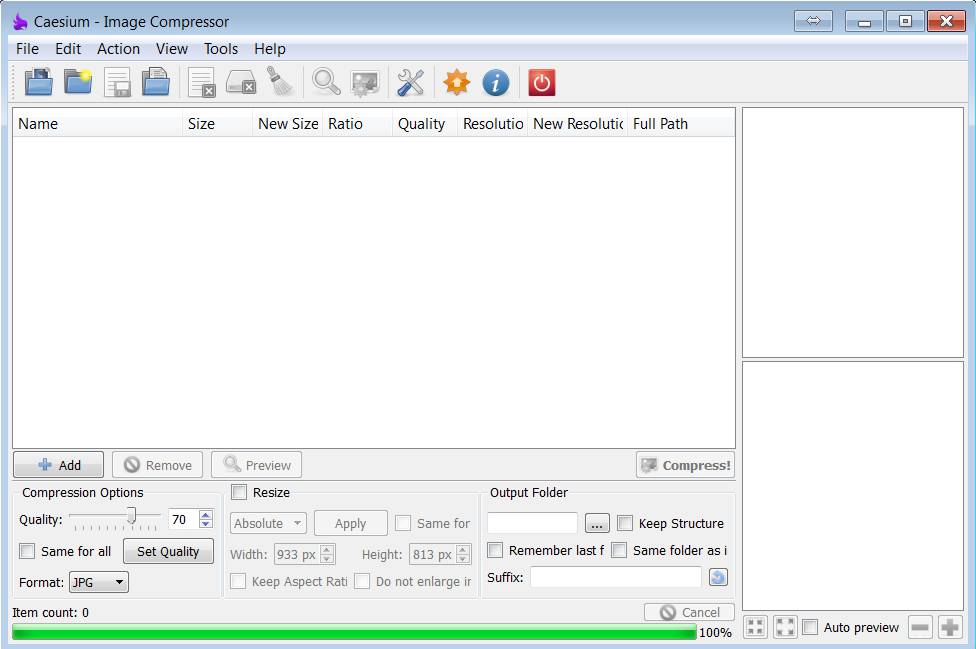Sort by the Quality column header
The height and width of the screenshot is (649, 976).
tap(425, 124)
